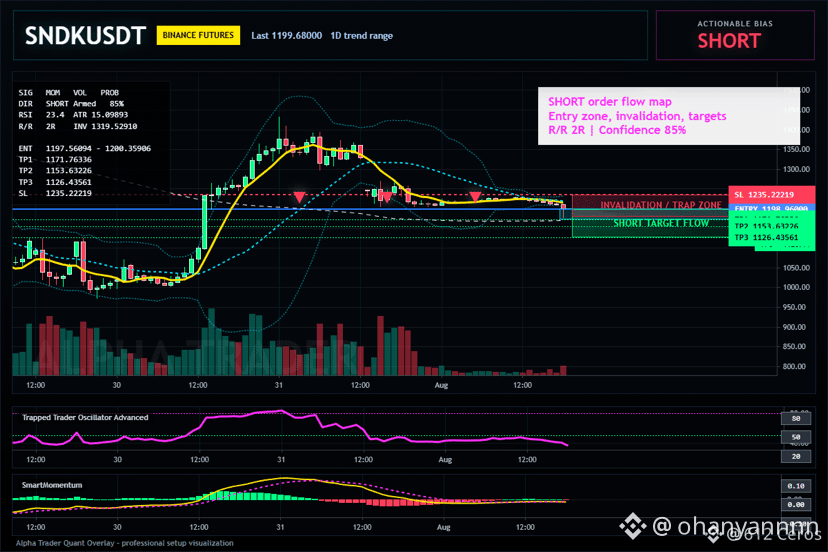
Task: Click the INVALIDATION / TRAP ZONE label
Action: point(661,205)
